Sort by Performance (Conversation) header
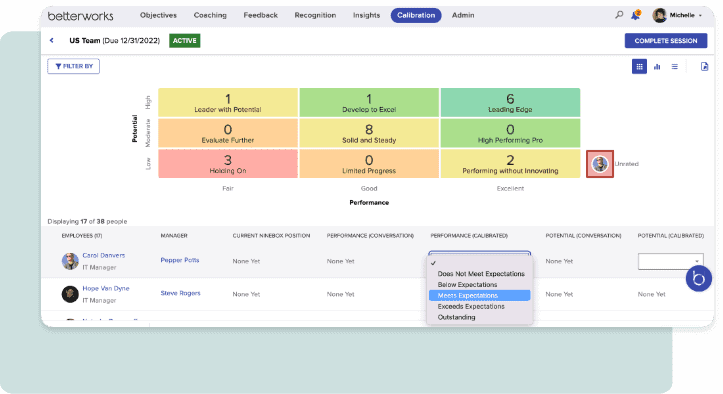The image size is (723, 394). point(370,236)
